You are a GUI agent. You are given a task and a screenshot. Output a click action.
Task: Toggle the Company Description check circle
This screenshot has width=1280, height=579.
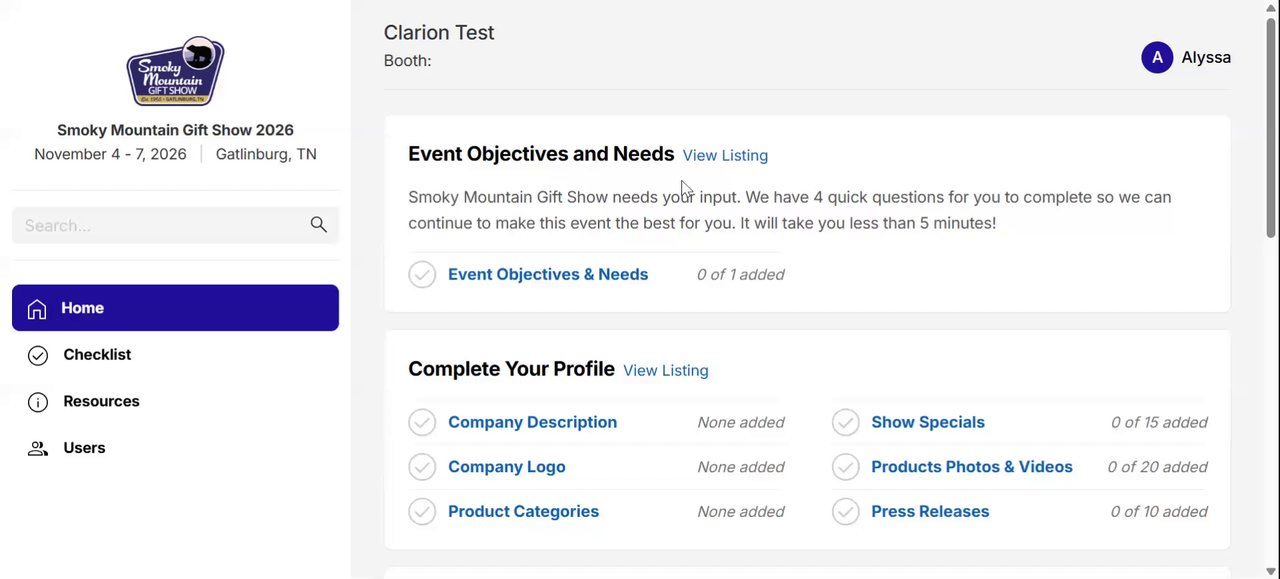pyautogui.click(x=422, y=422)
